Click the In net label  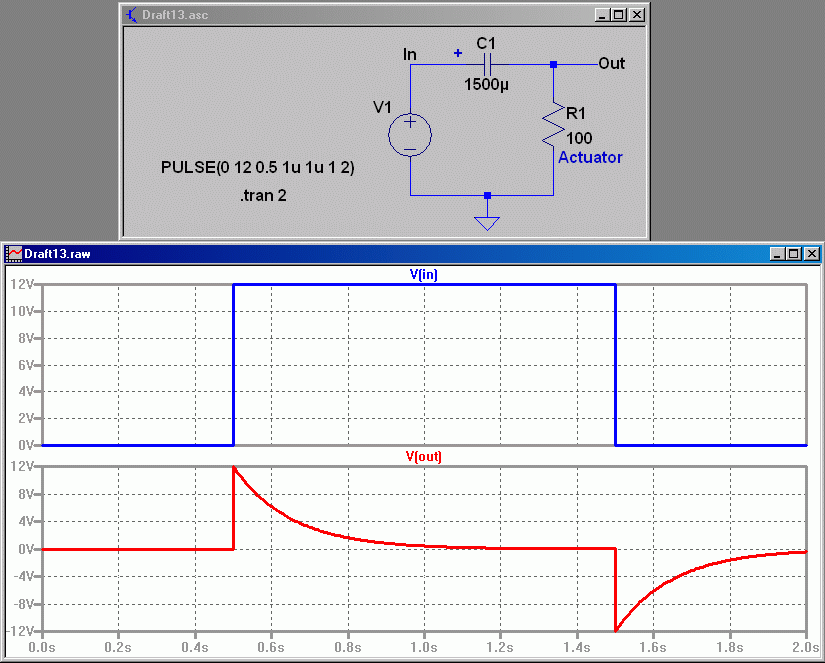(410, 54)
